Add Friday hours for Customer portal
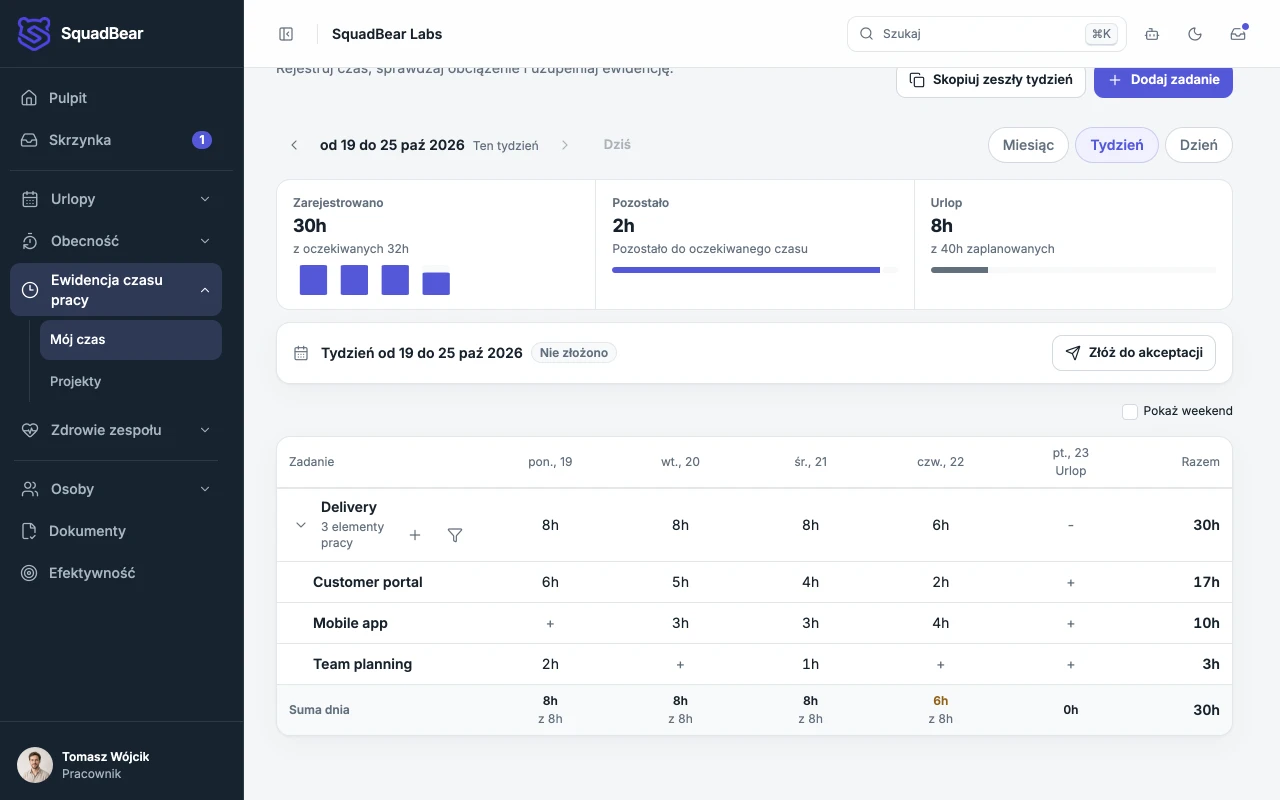 tap(1071, 582)
